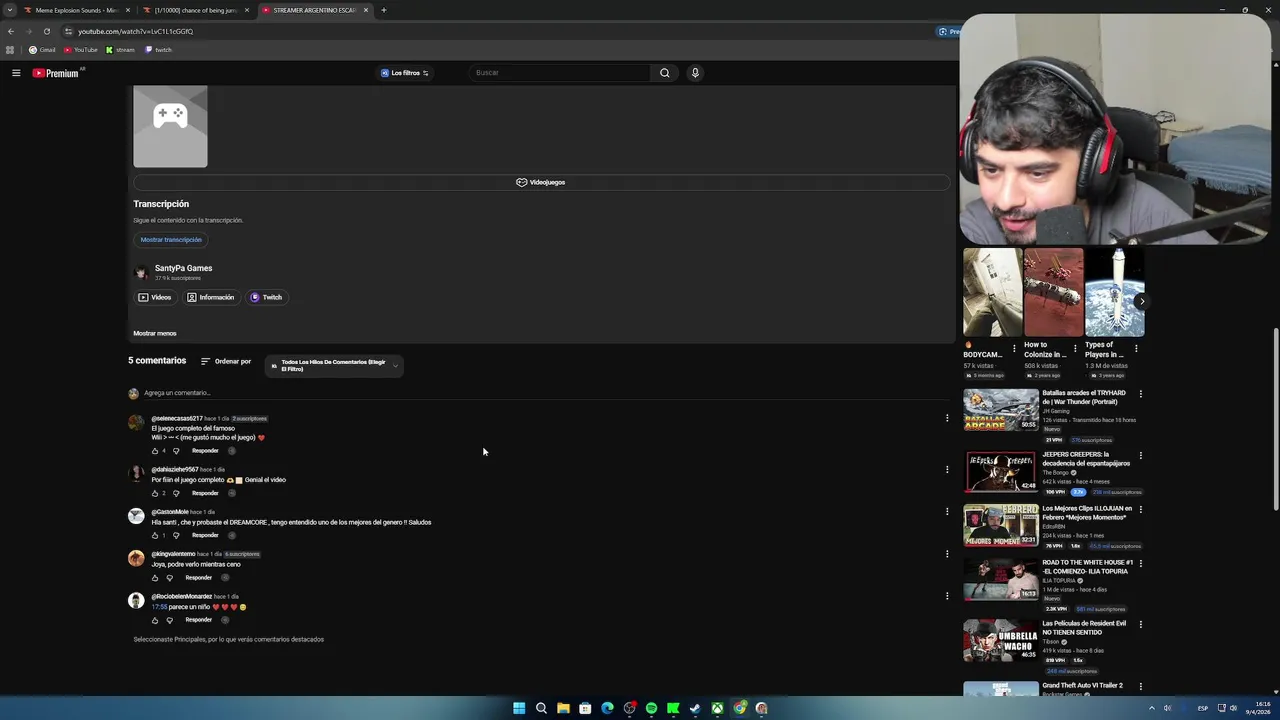1280x720 pixels.
Task: Click the Mostrar transcripción button
Action: (171, 240)
